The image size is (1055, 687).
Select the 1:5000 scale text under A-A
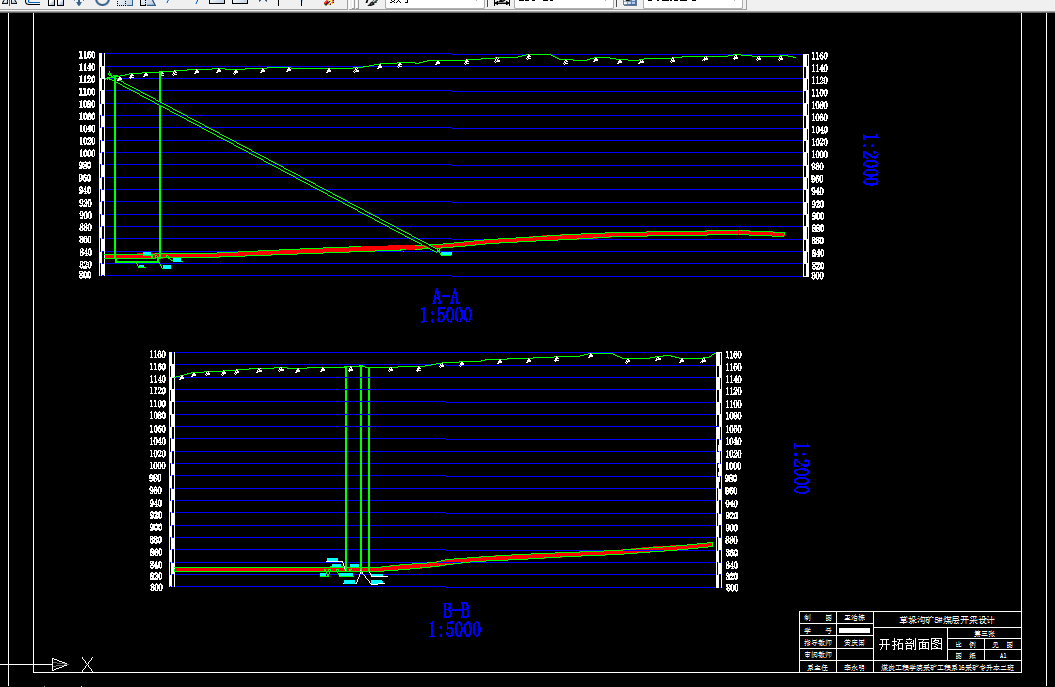pyautogui.click(x=446, y=315)
